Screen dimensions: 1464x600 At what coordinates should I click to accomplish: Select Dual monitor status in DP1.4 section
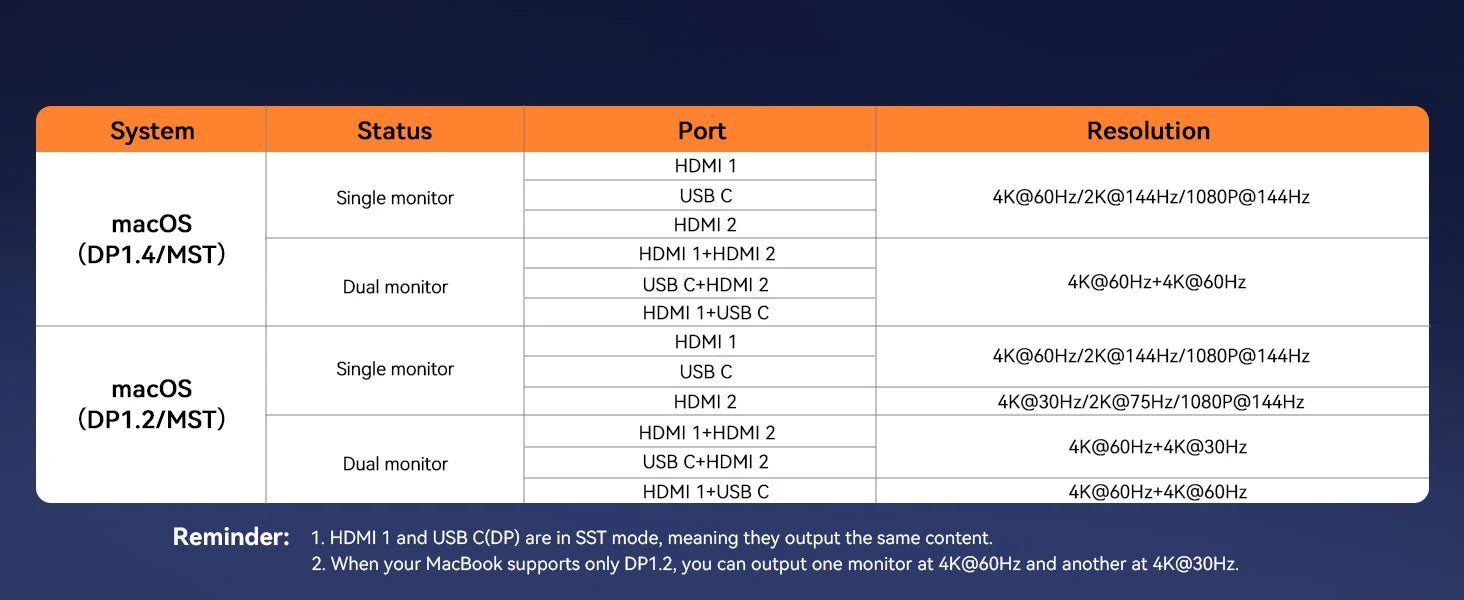[x=395, y=287]
